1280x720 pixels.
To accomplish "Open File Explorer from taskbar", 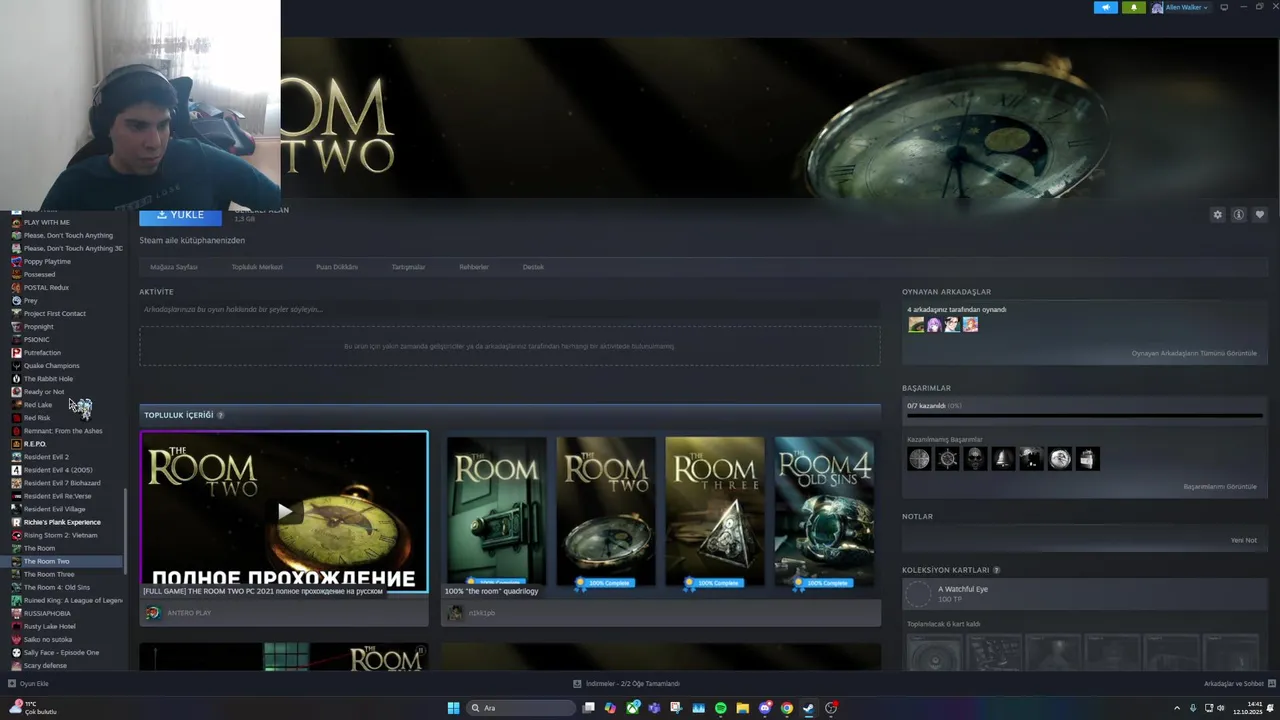I will 742,708.
